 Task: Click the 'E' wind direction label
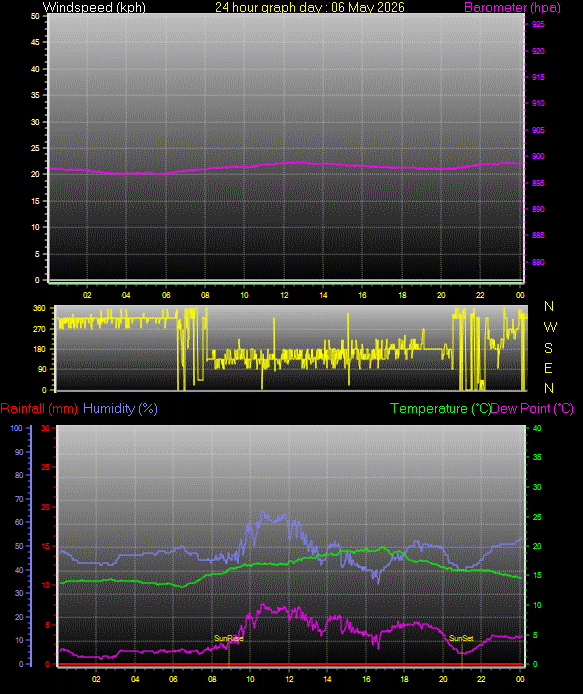(x=548, y=368)
